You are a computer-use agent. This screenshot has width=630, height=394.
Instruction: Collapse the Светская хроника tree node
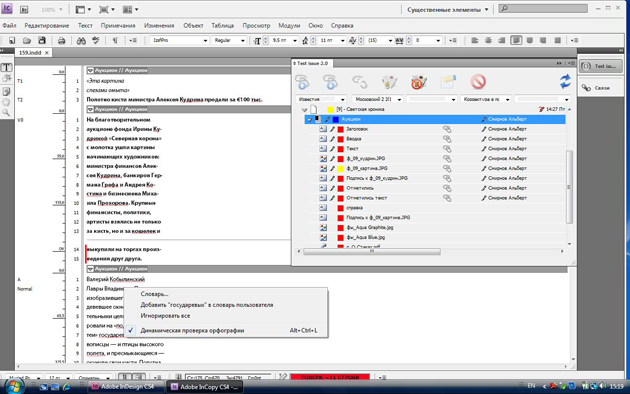point(304,109)
